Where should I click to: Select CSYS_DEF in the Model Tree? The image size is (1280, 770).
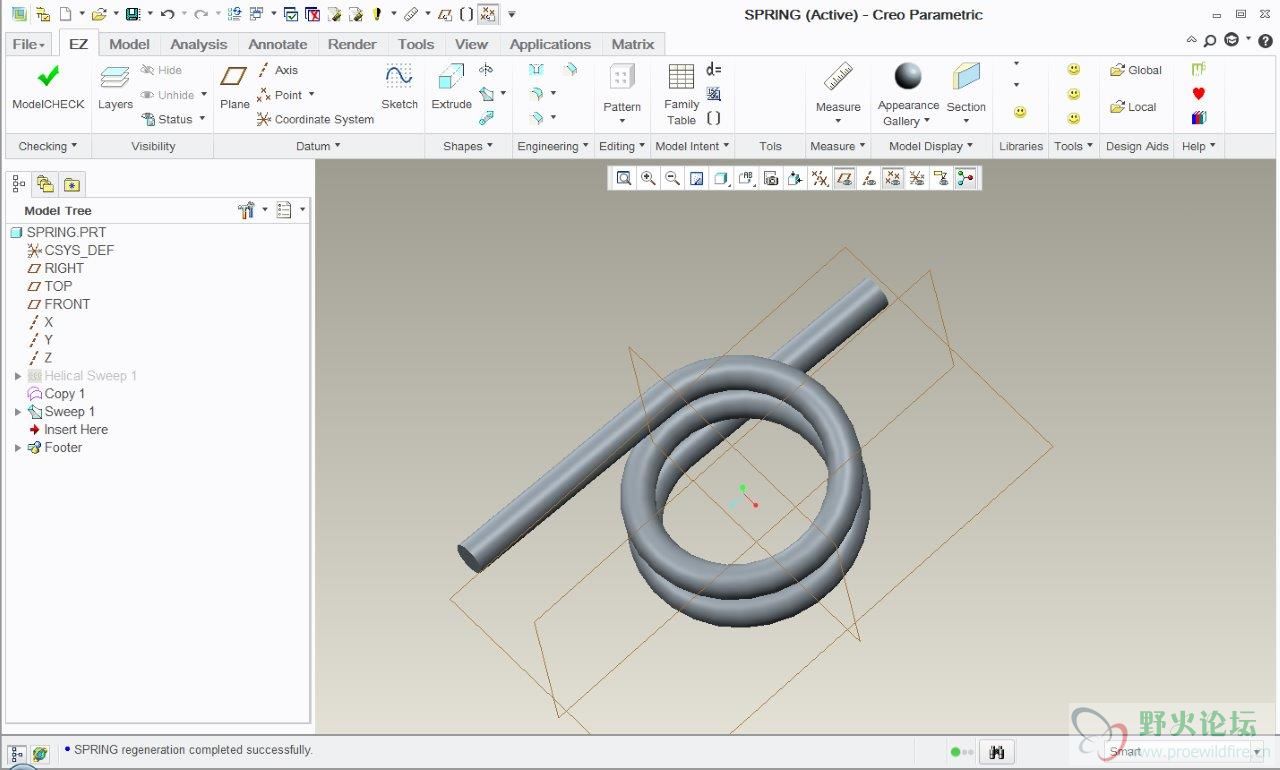[x=71, y=250]
